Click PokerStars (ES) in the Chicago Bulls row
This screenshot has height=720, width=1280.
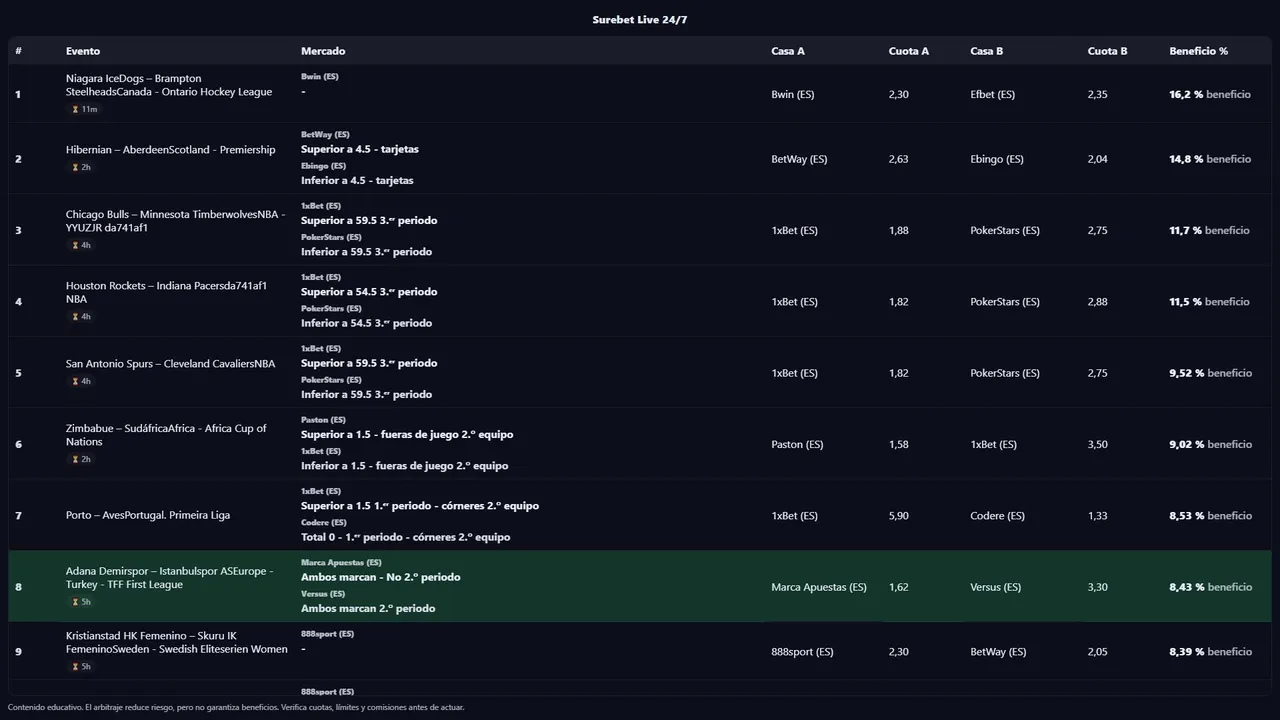[x=1004, y=230]
